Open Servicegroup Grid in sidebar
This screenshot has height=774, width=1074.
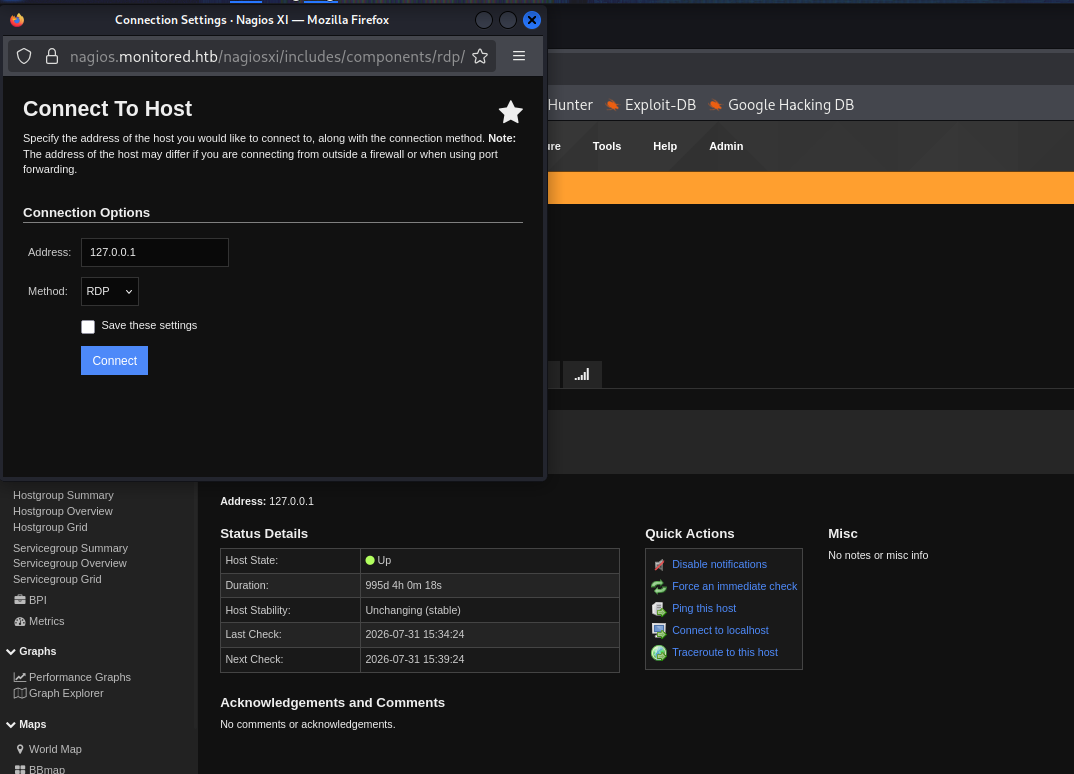pyautogui.click(x=57, y=579)
